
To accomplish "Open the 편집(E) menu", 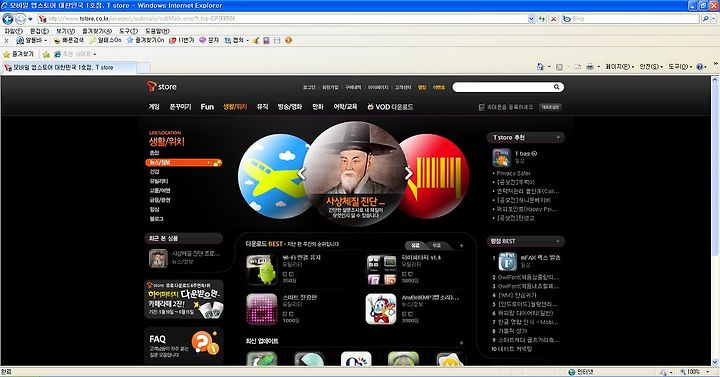I will (x=39, y=31).
